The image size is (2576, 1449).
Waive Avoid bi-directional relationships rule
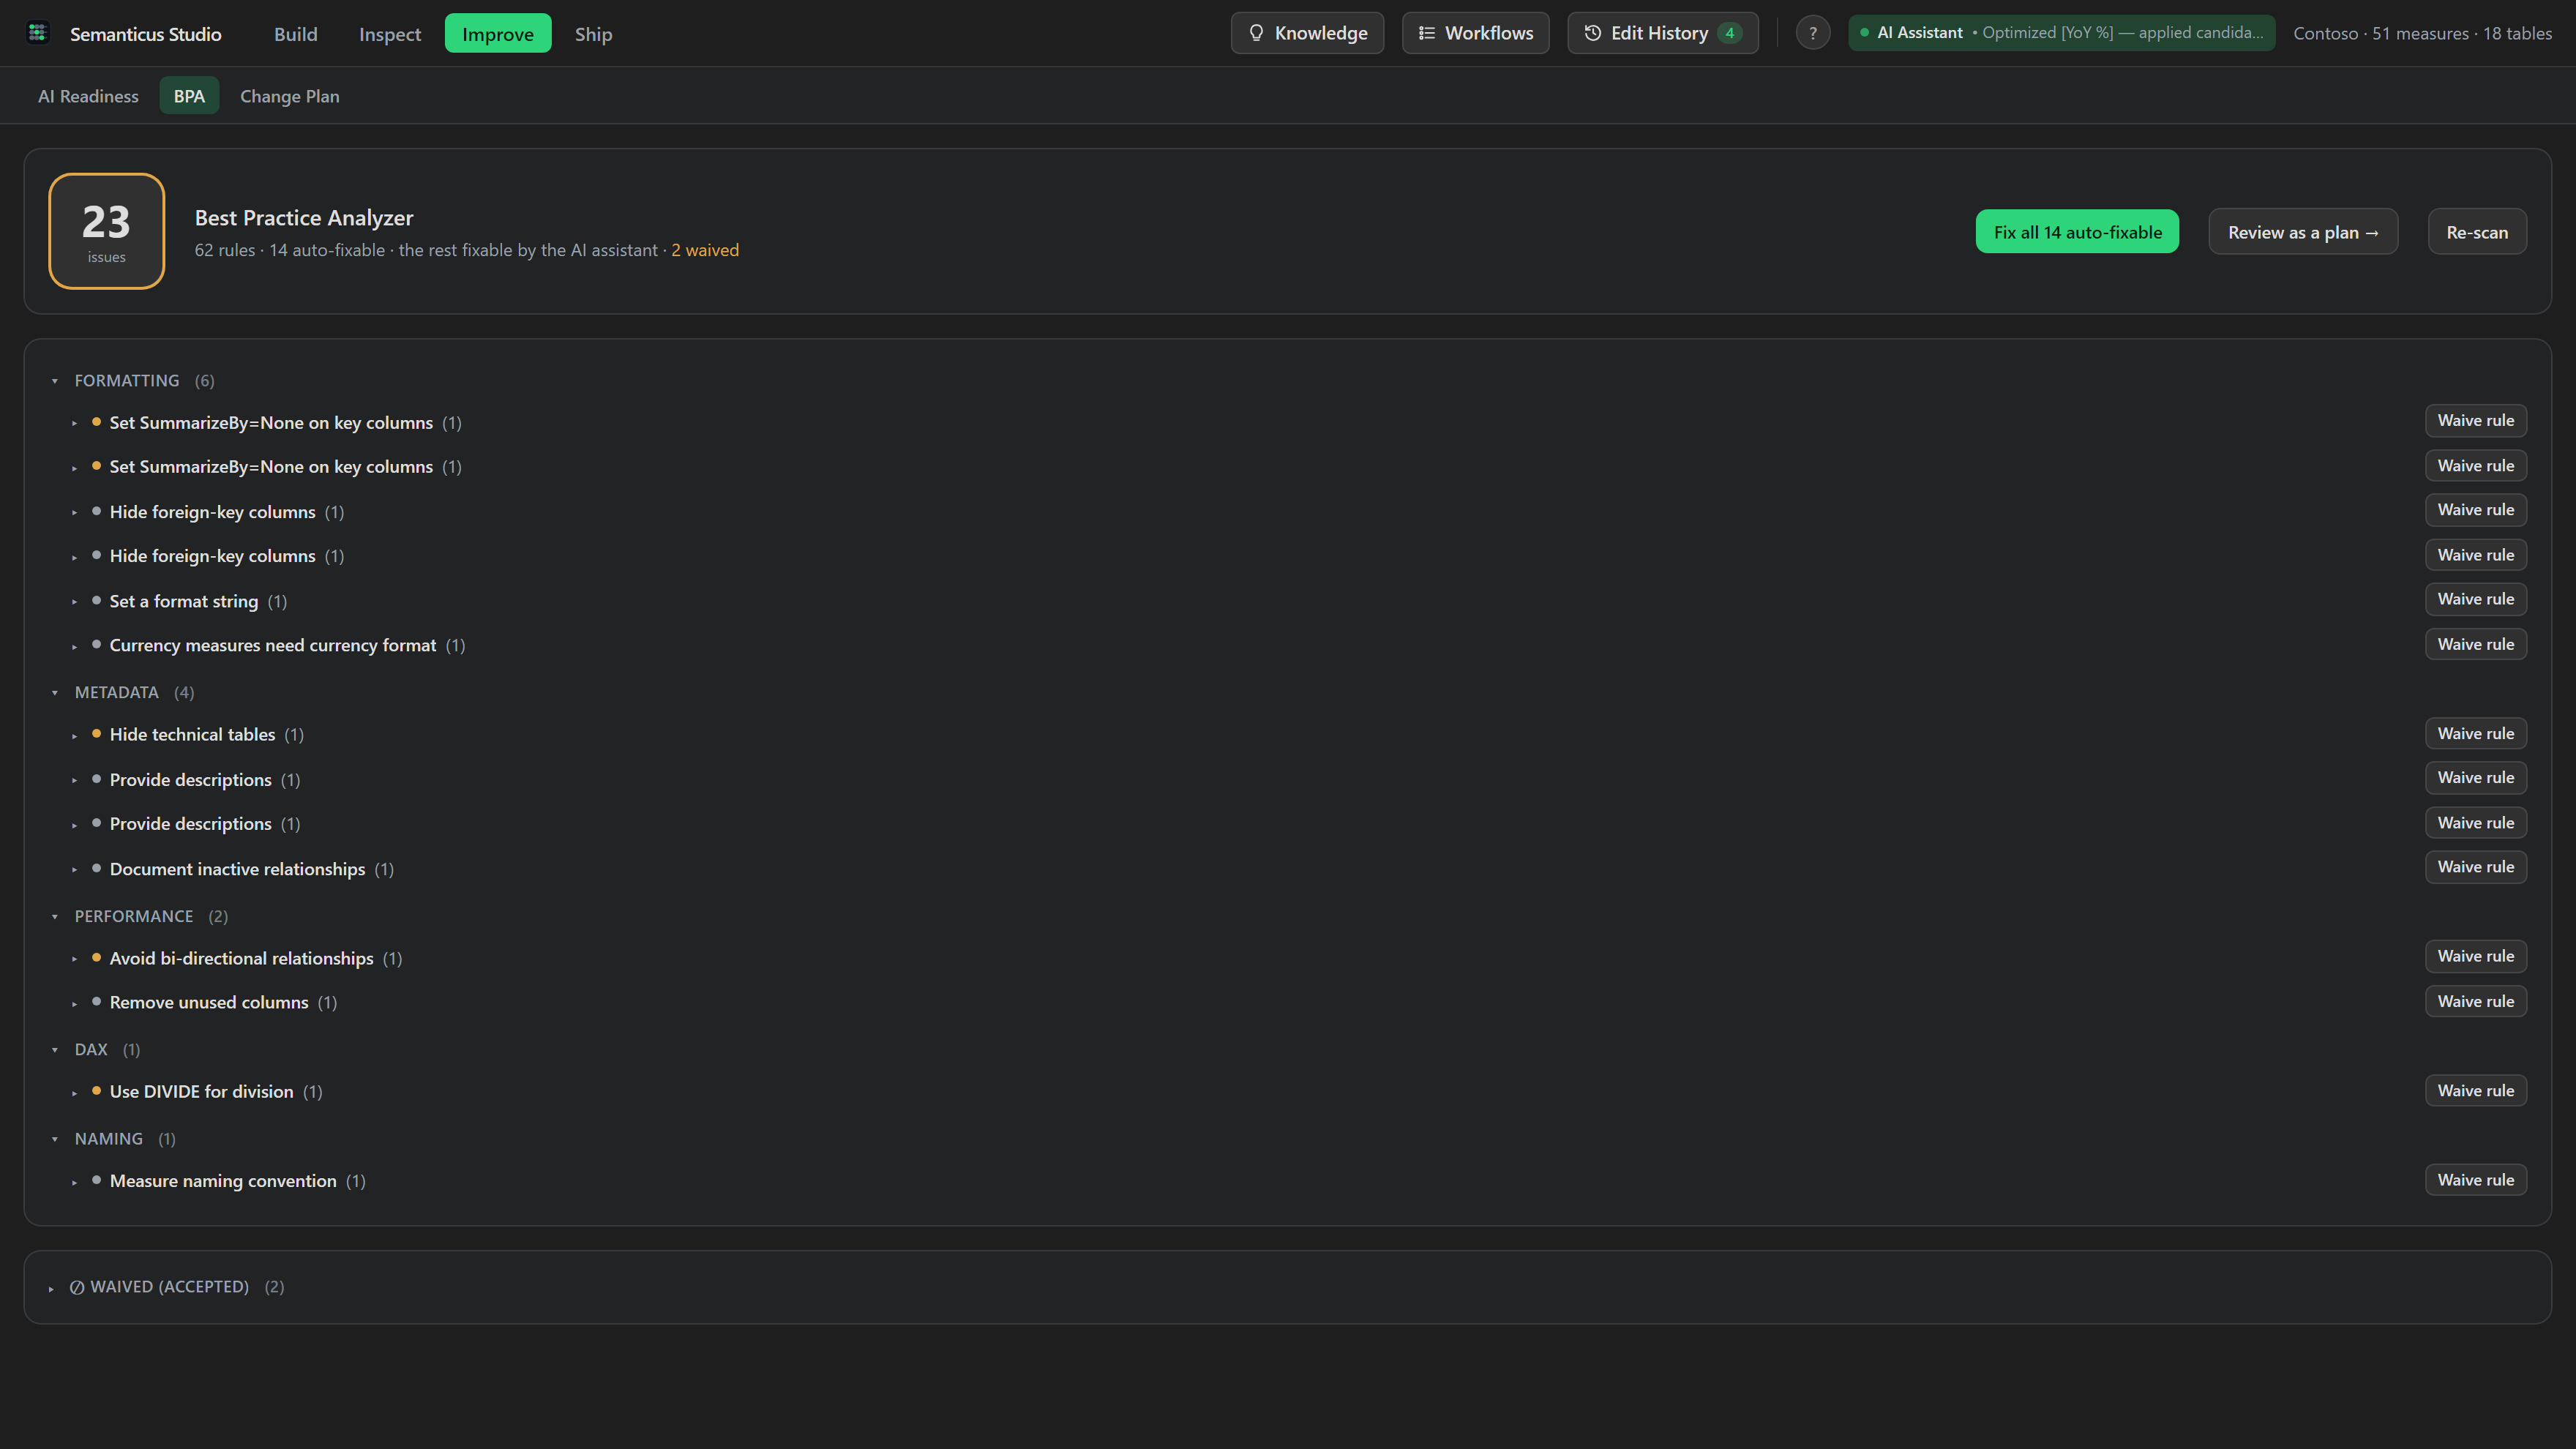pos(2475,956)
